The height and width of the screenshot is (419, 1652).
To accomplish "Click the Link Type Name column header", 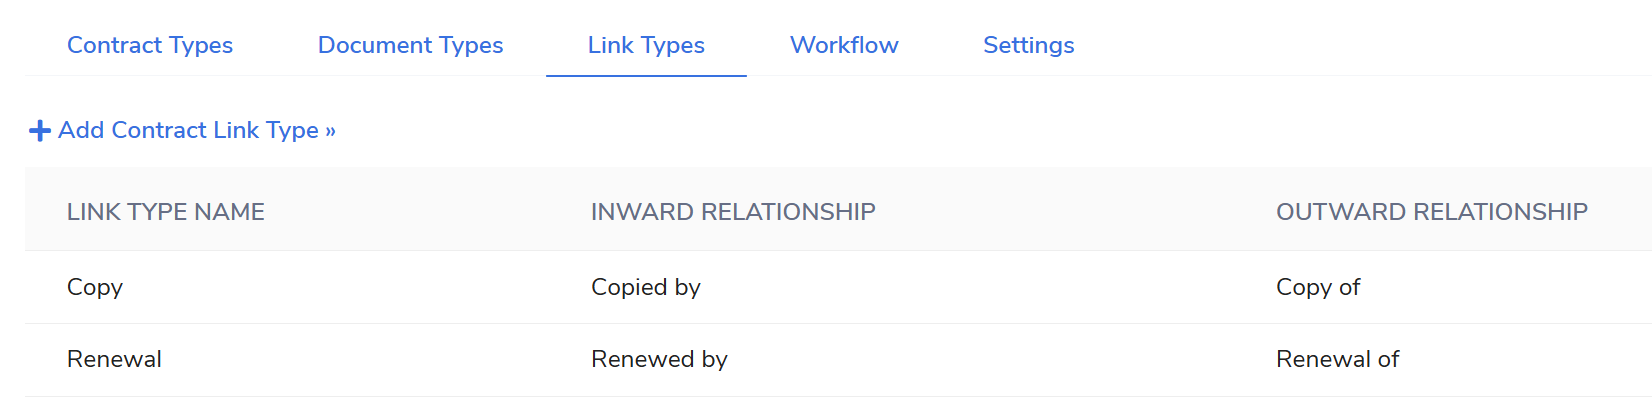I will coord(166,212).
